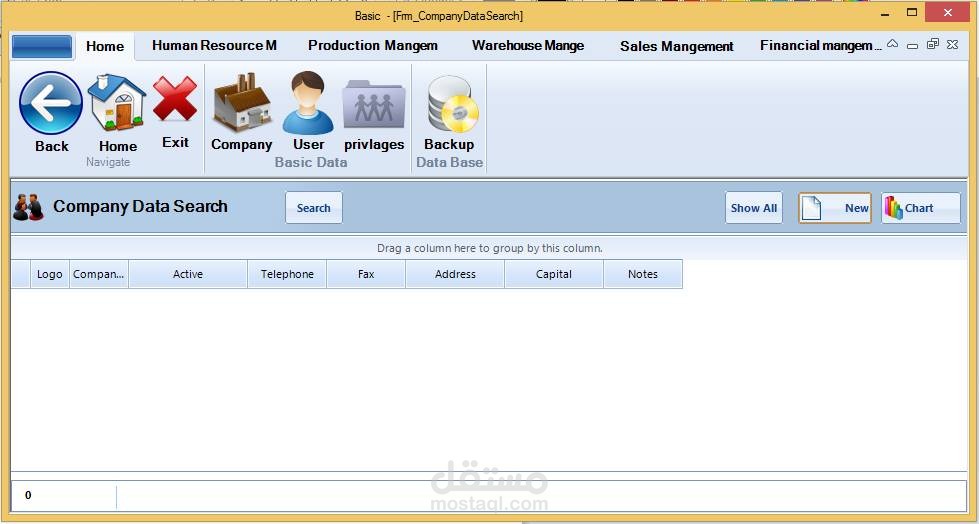Maximize the Basic application window
This screenshot has height=524, width=979.
click(x=912, y=13)
